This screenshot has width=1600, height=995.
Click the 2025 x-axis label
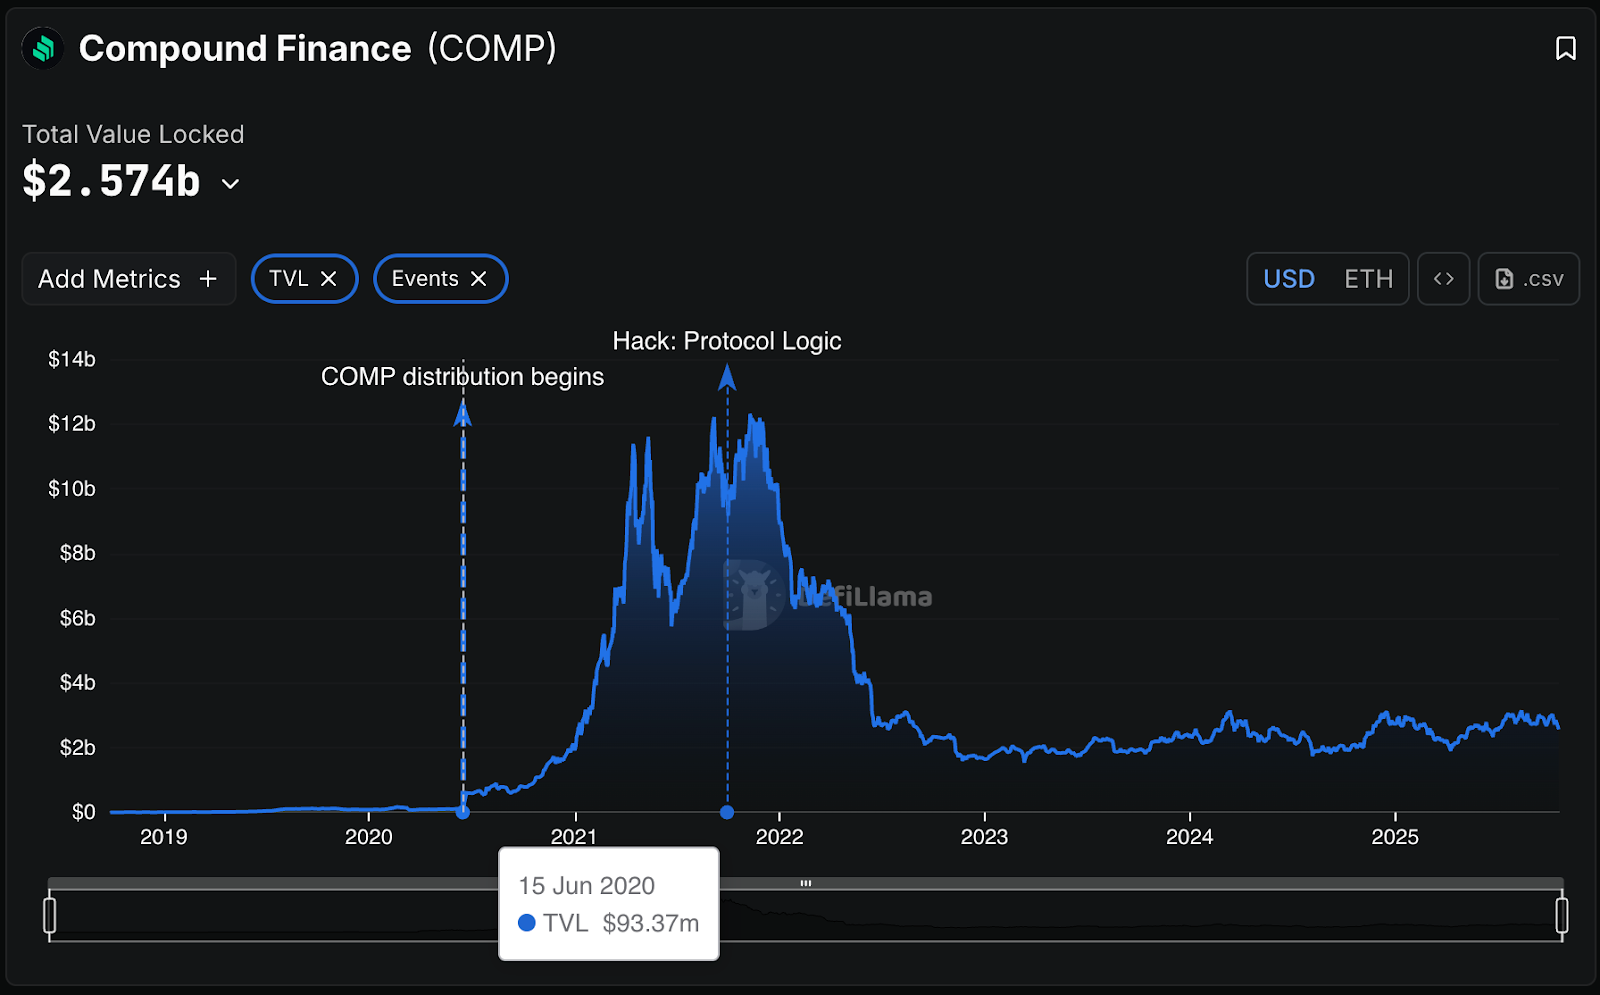(1395, 837)
